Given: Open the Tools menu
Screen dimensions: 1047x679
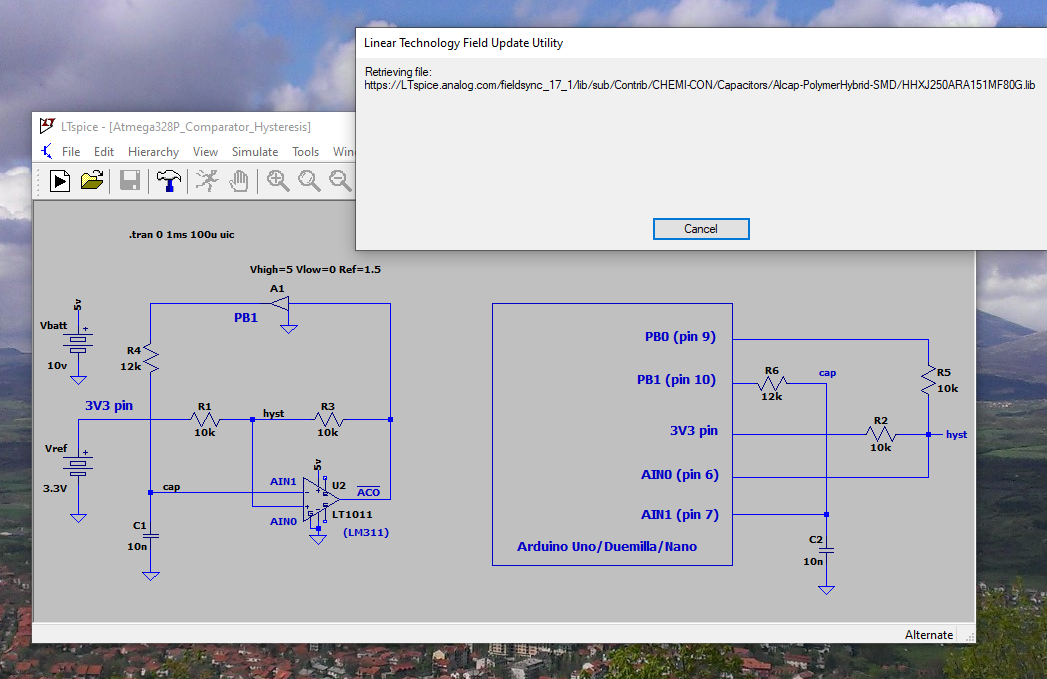Looking at the screenshot, I should coord(305,152).
